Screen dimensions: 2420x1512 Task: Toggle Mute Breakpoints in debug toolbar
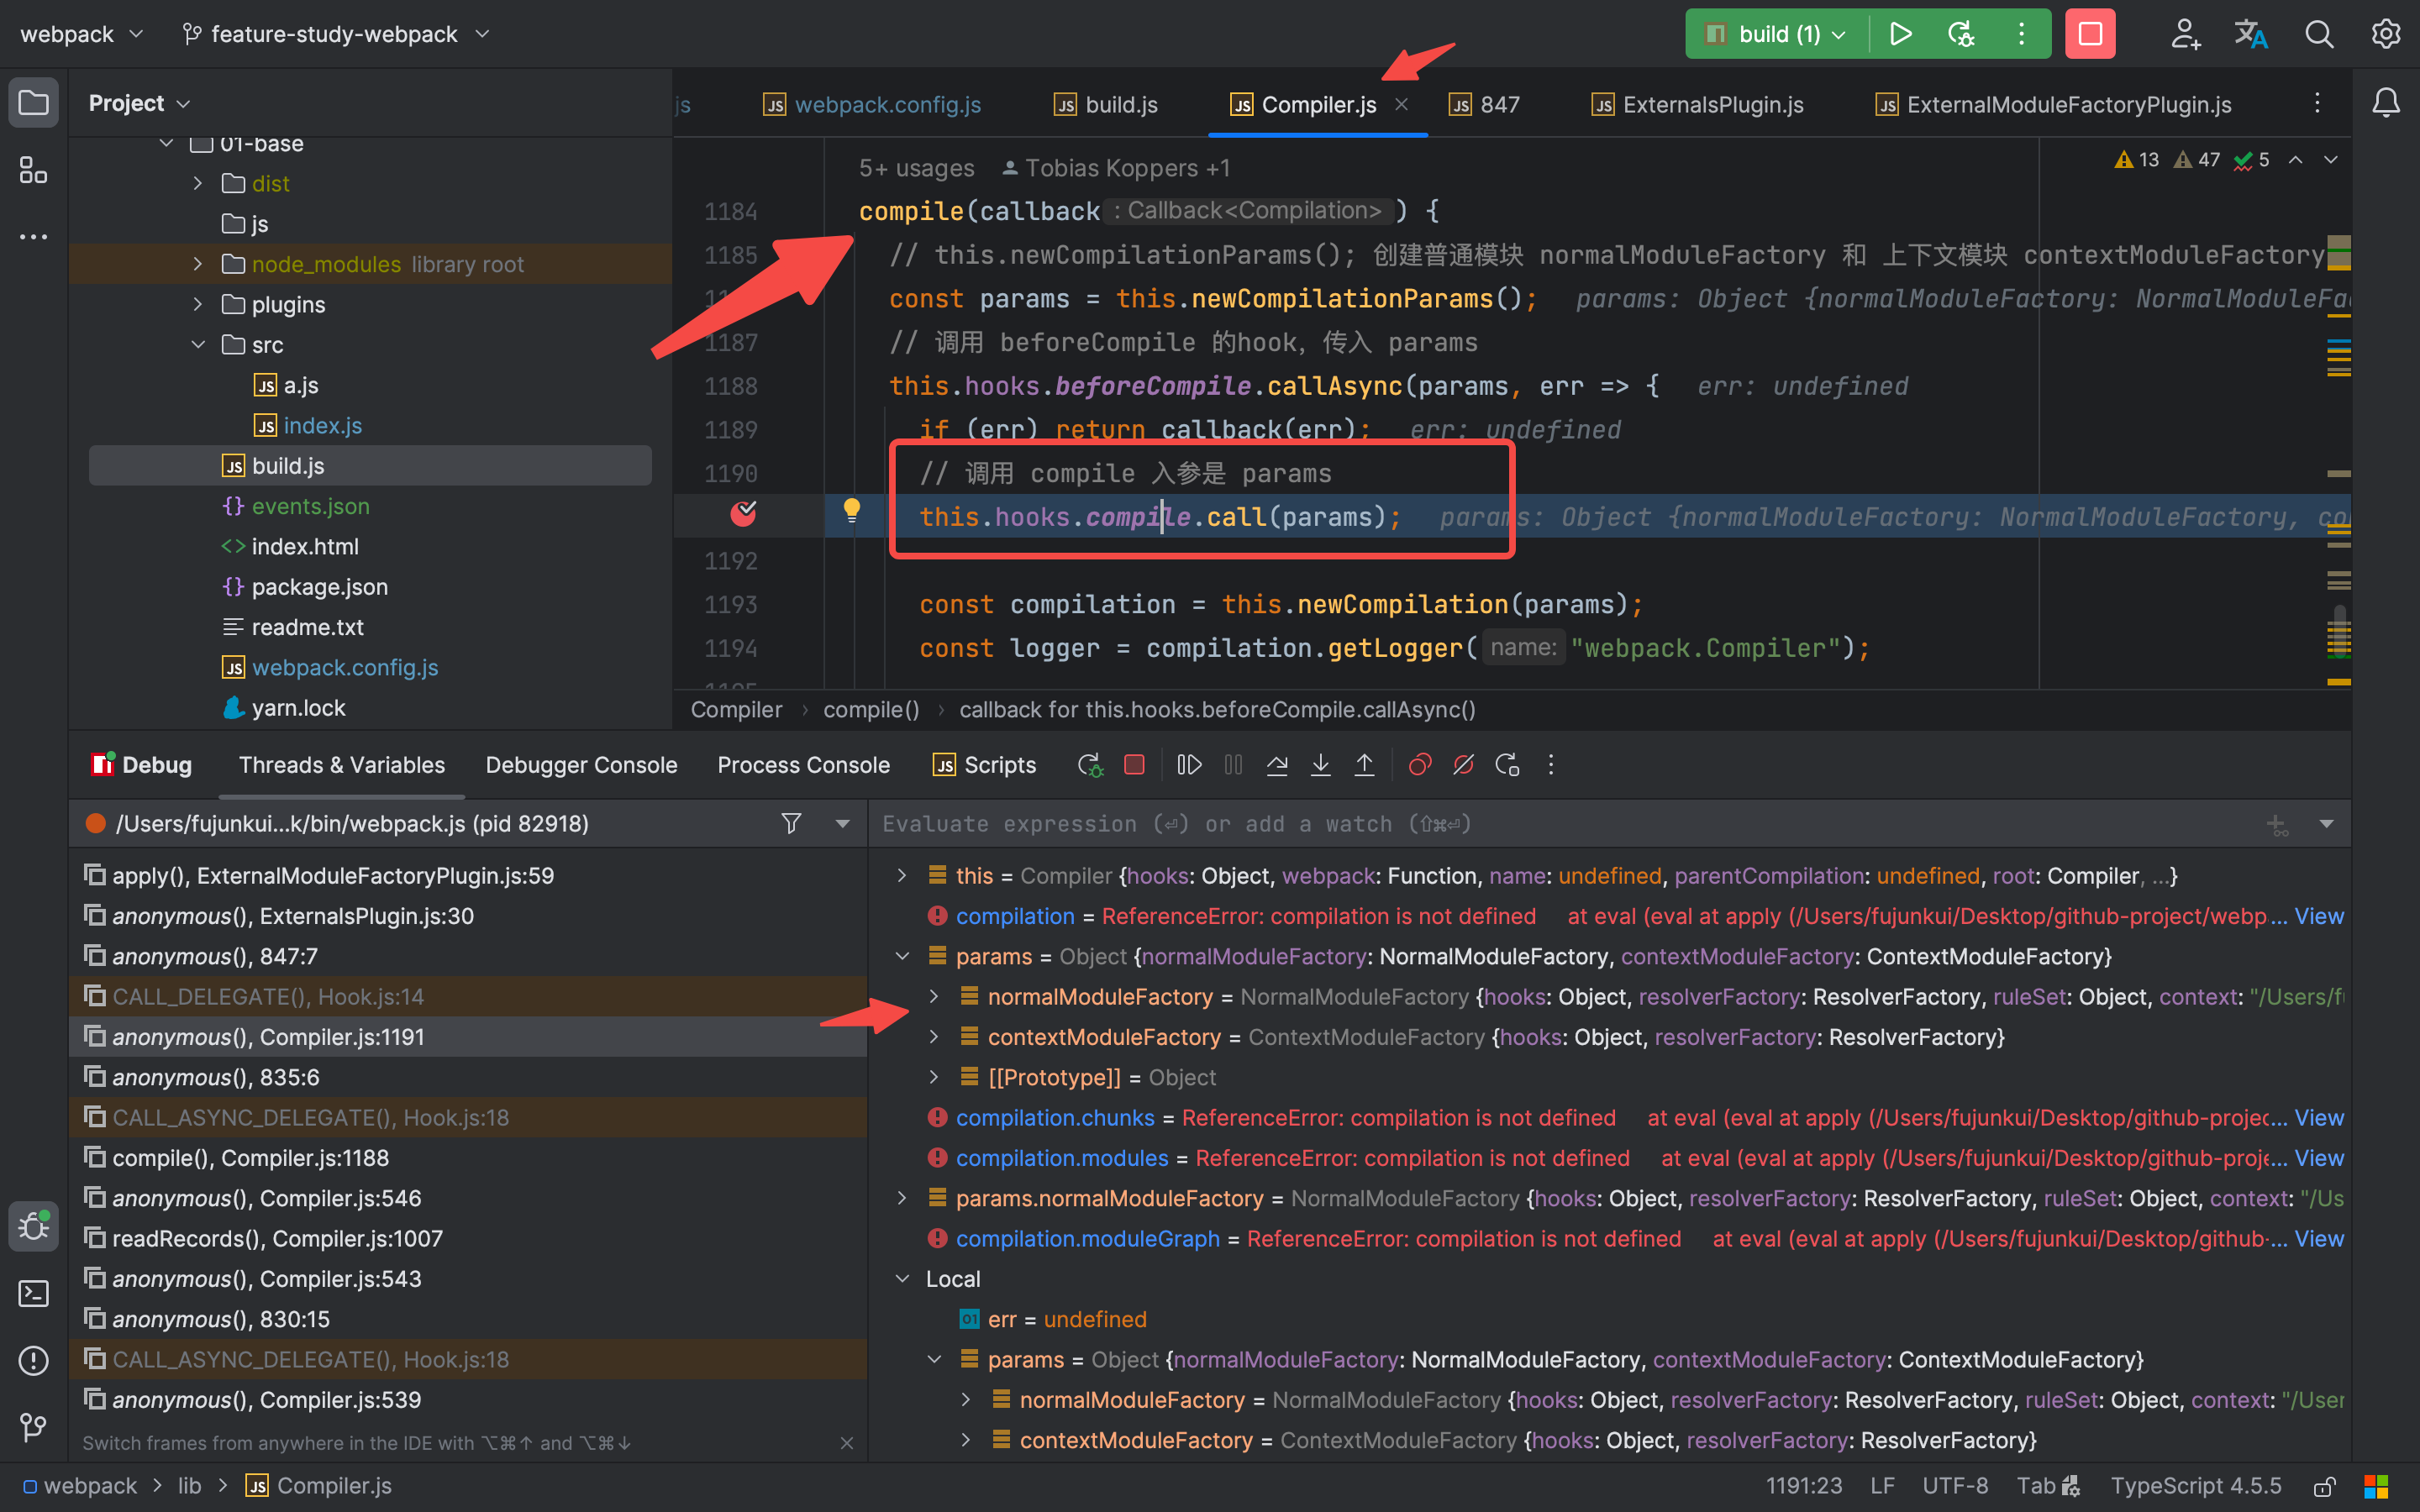coord(1463,765)
